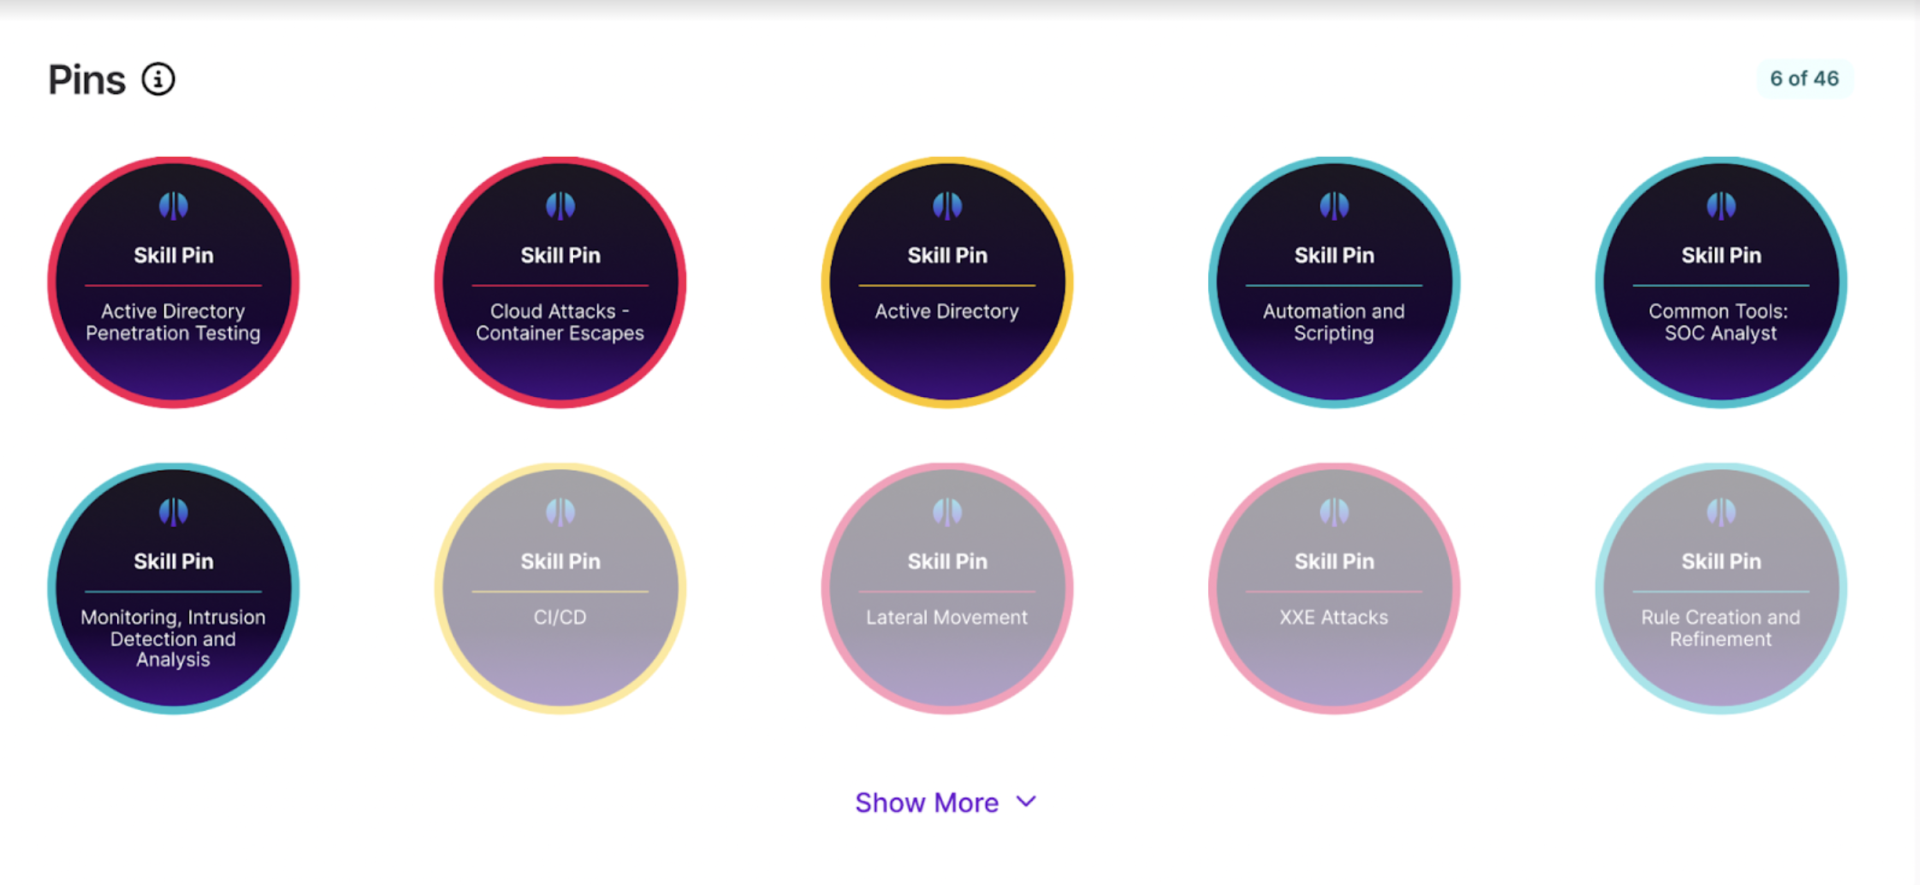Select the yellow Active Directory skill pin
This screenshot has width=1920, height=885.
tap(947, 283)
